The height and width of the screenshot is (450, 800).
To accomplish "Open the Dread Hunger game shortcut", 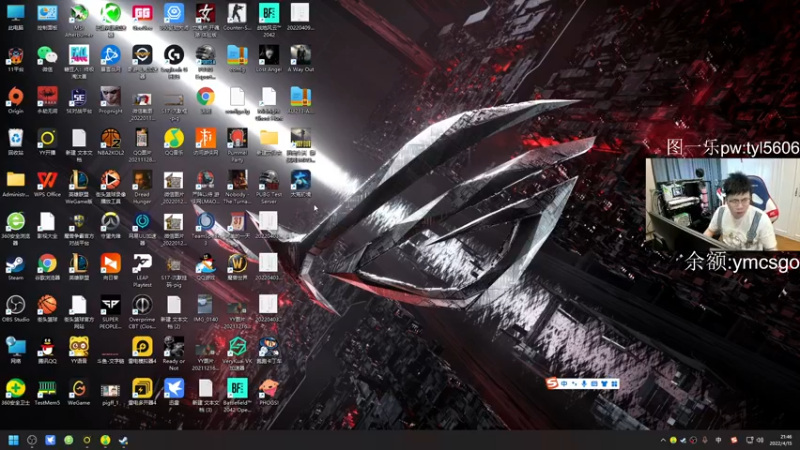I will coord(142,187).
